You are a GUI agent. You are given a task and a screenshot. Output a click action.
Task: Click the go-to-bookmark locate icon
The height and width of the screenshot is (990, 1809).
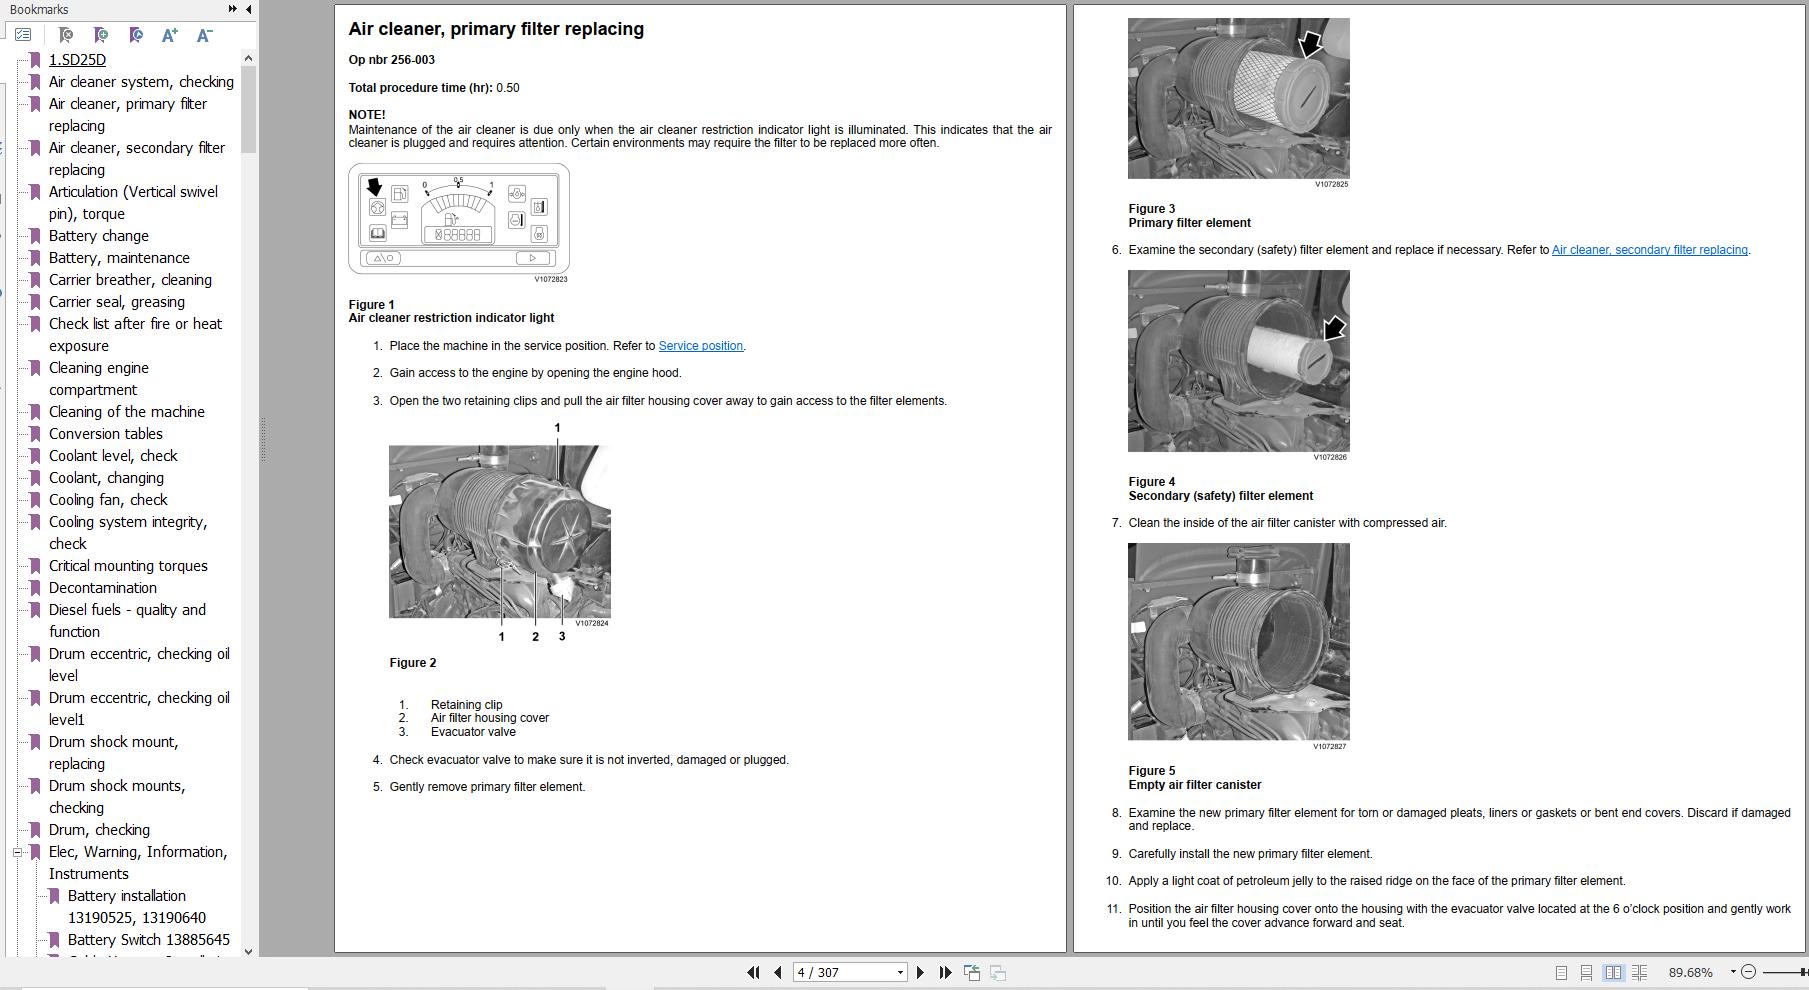tap(135, 35)
